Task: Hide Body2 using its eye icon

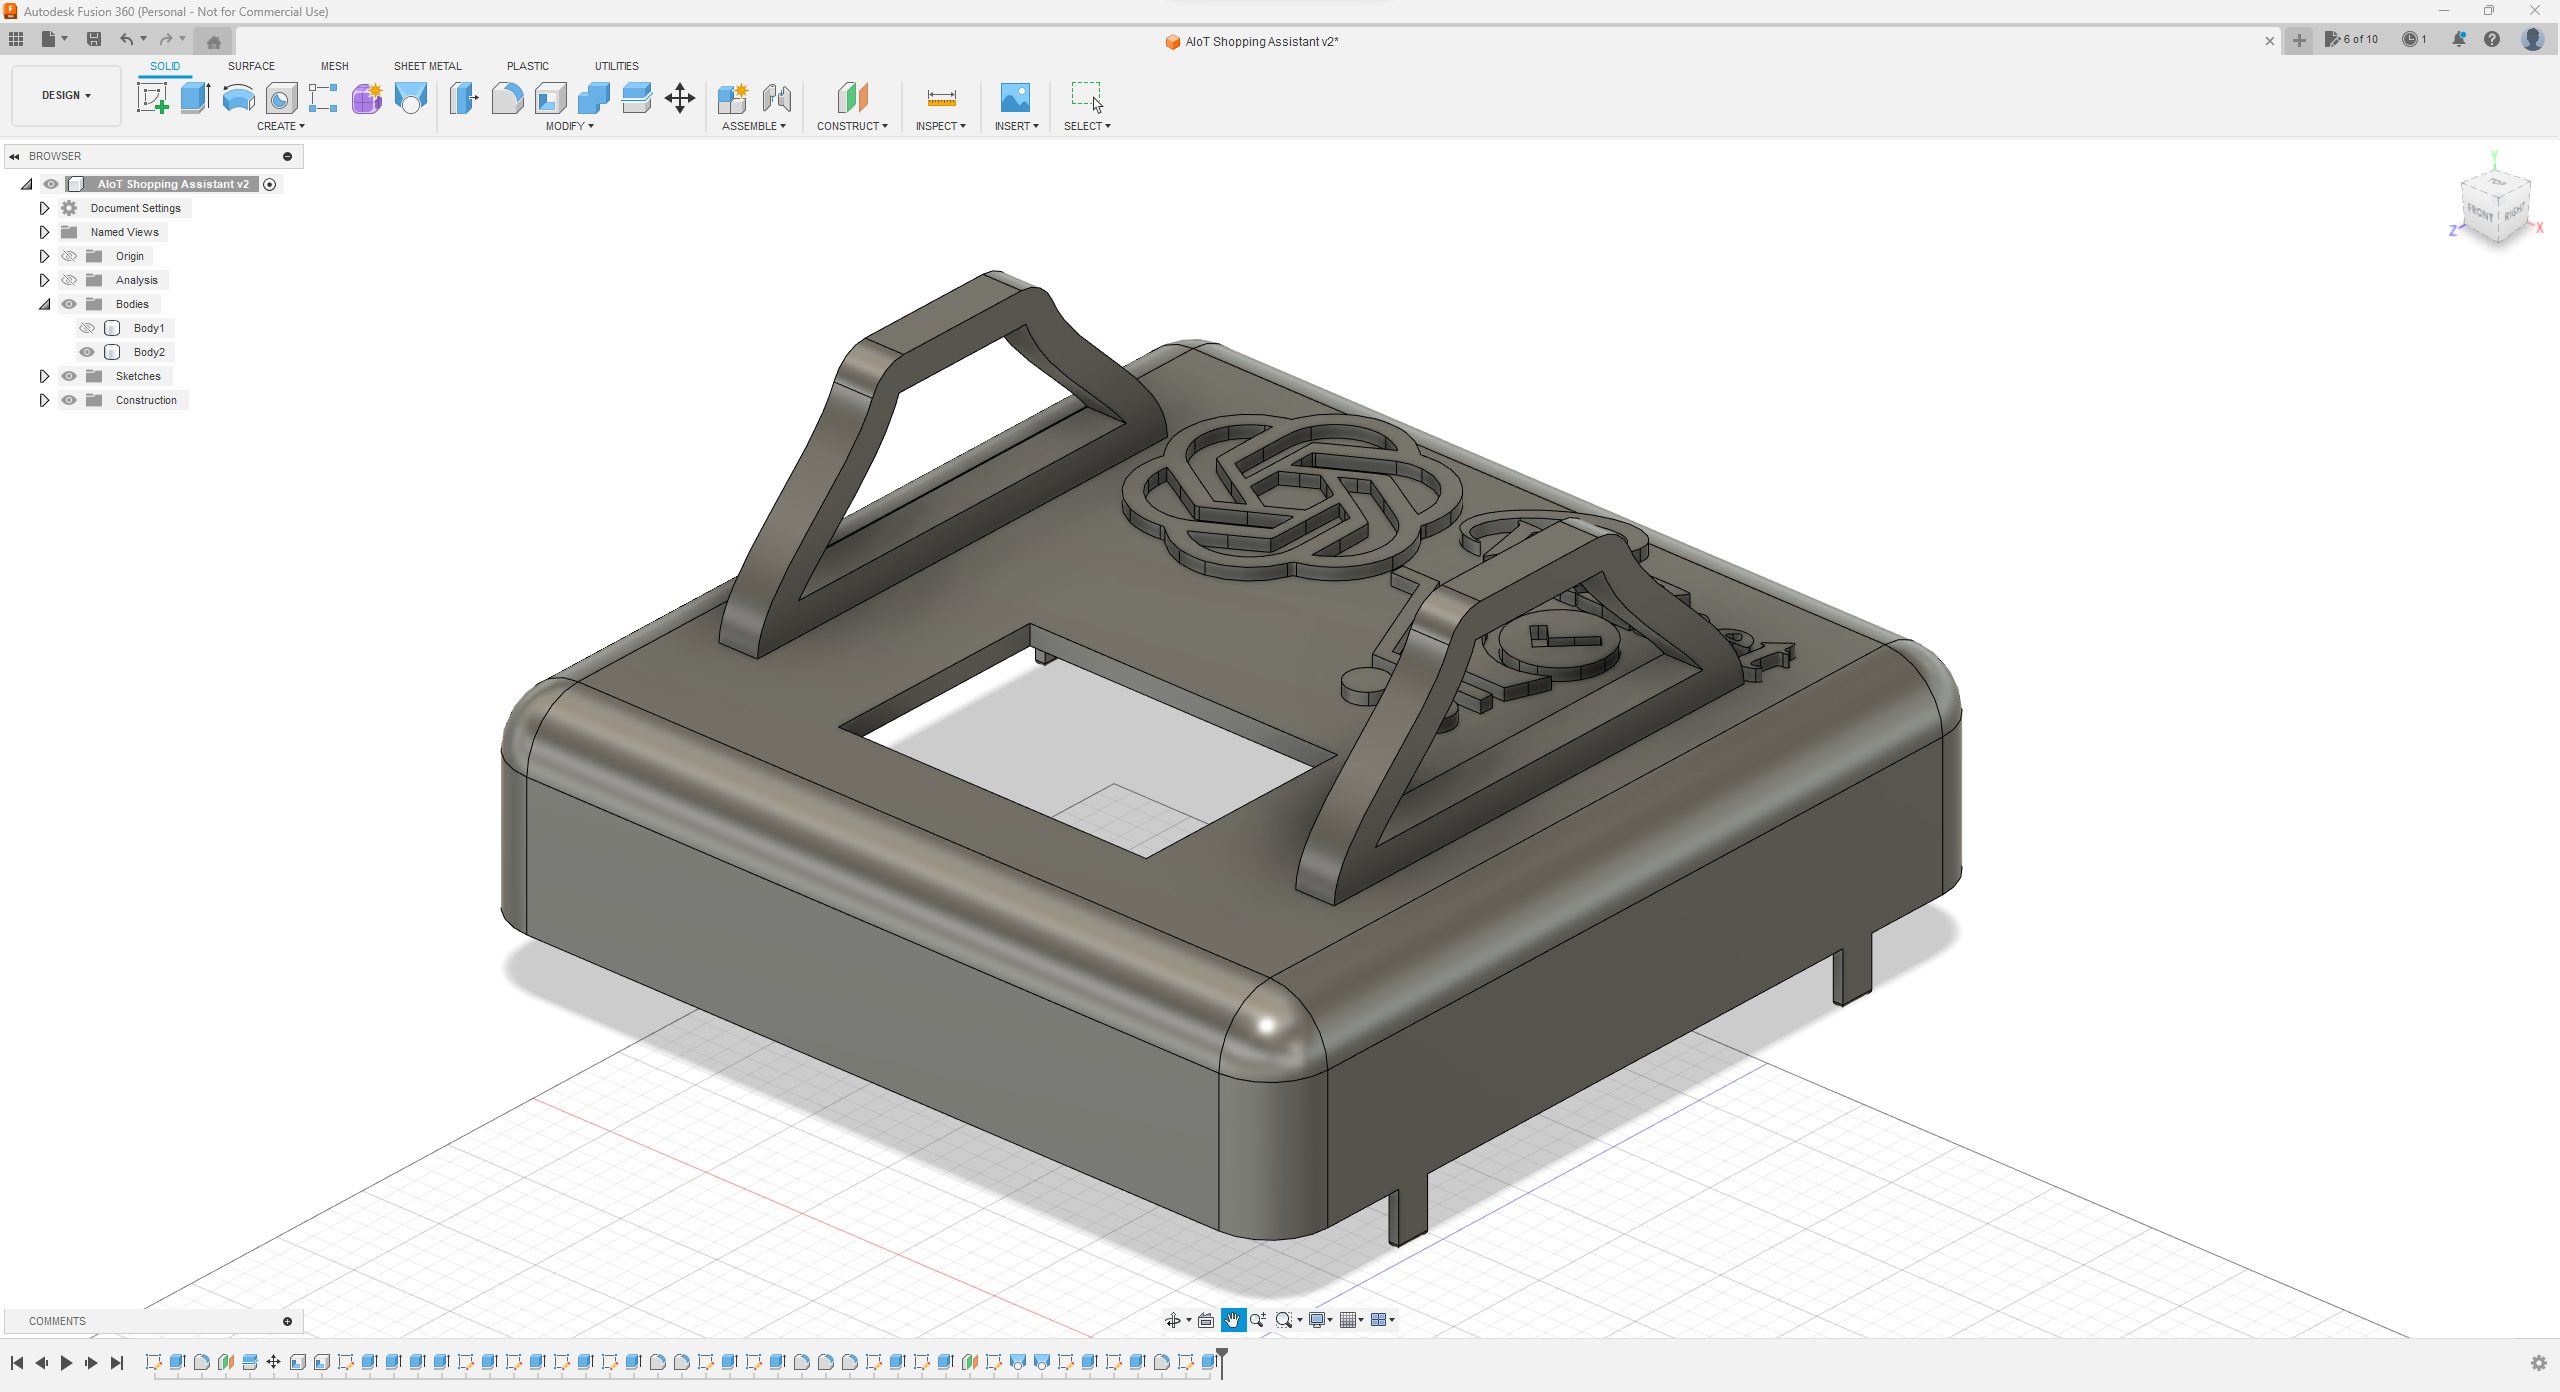Action: (x=87, y=352)
